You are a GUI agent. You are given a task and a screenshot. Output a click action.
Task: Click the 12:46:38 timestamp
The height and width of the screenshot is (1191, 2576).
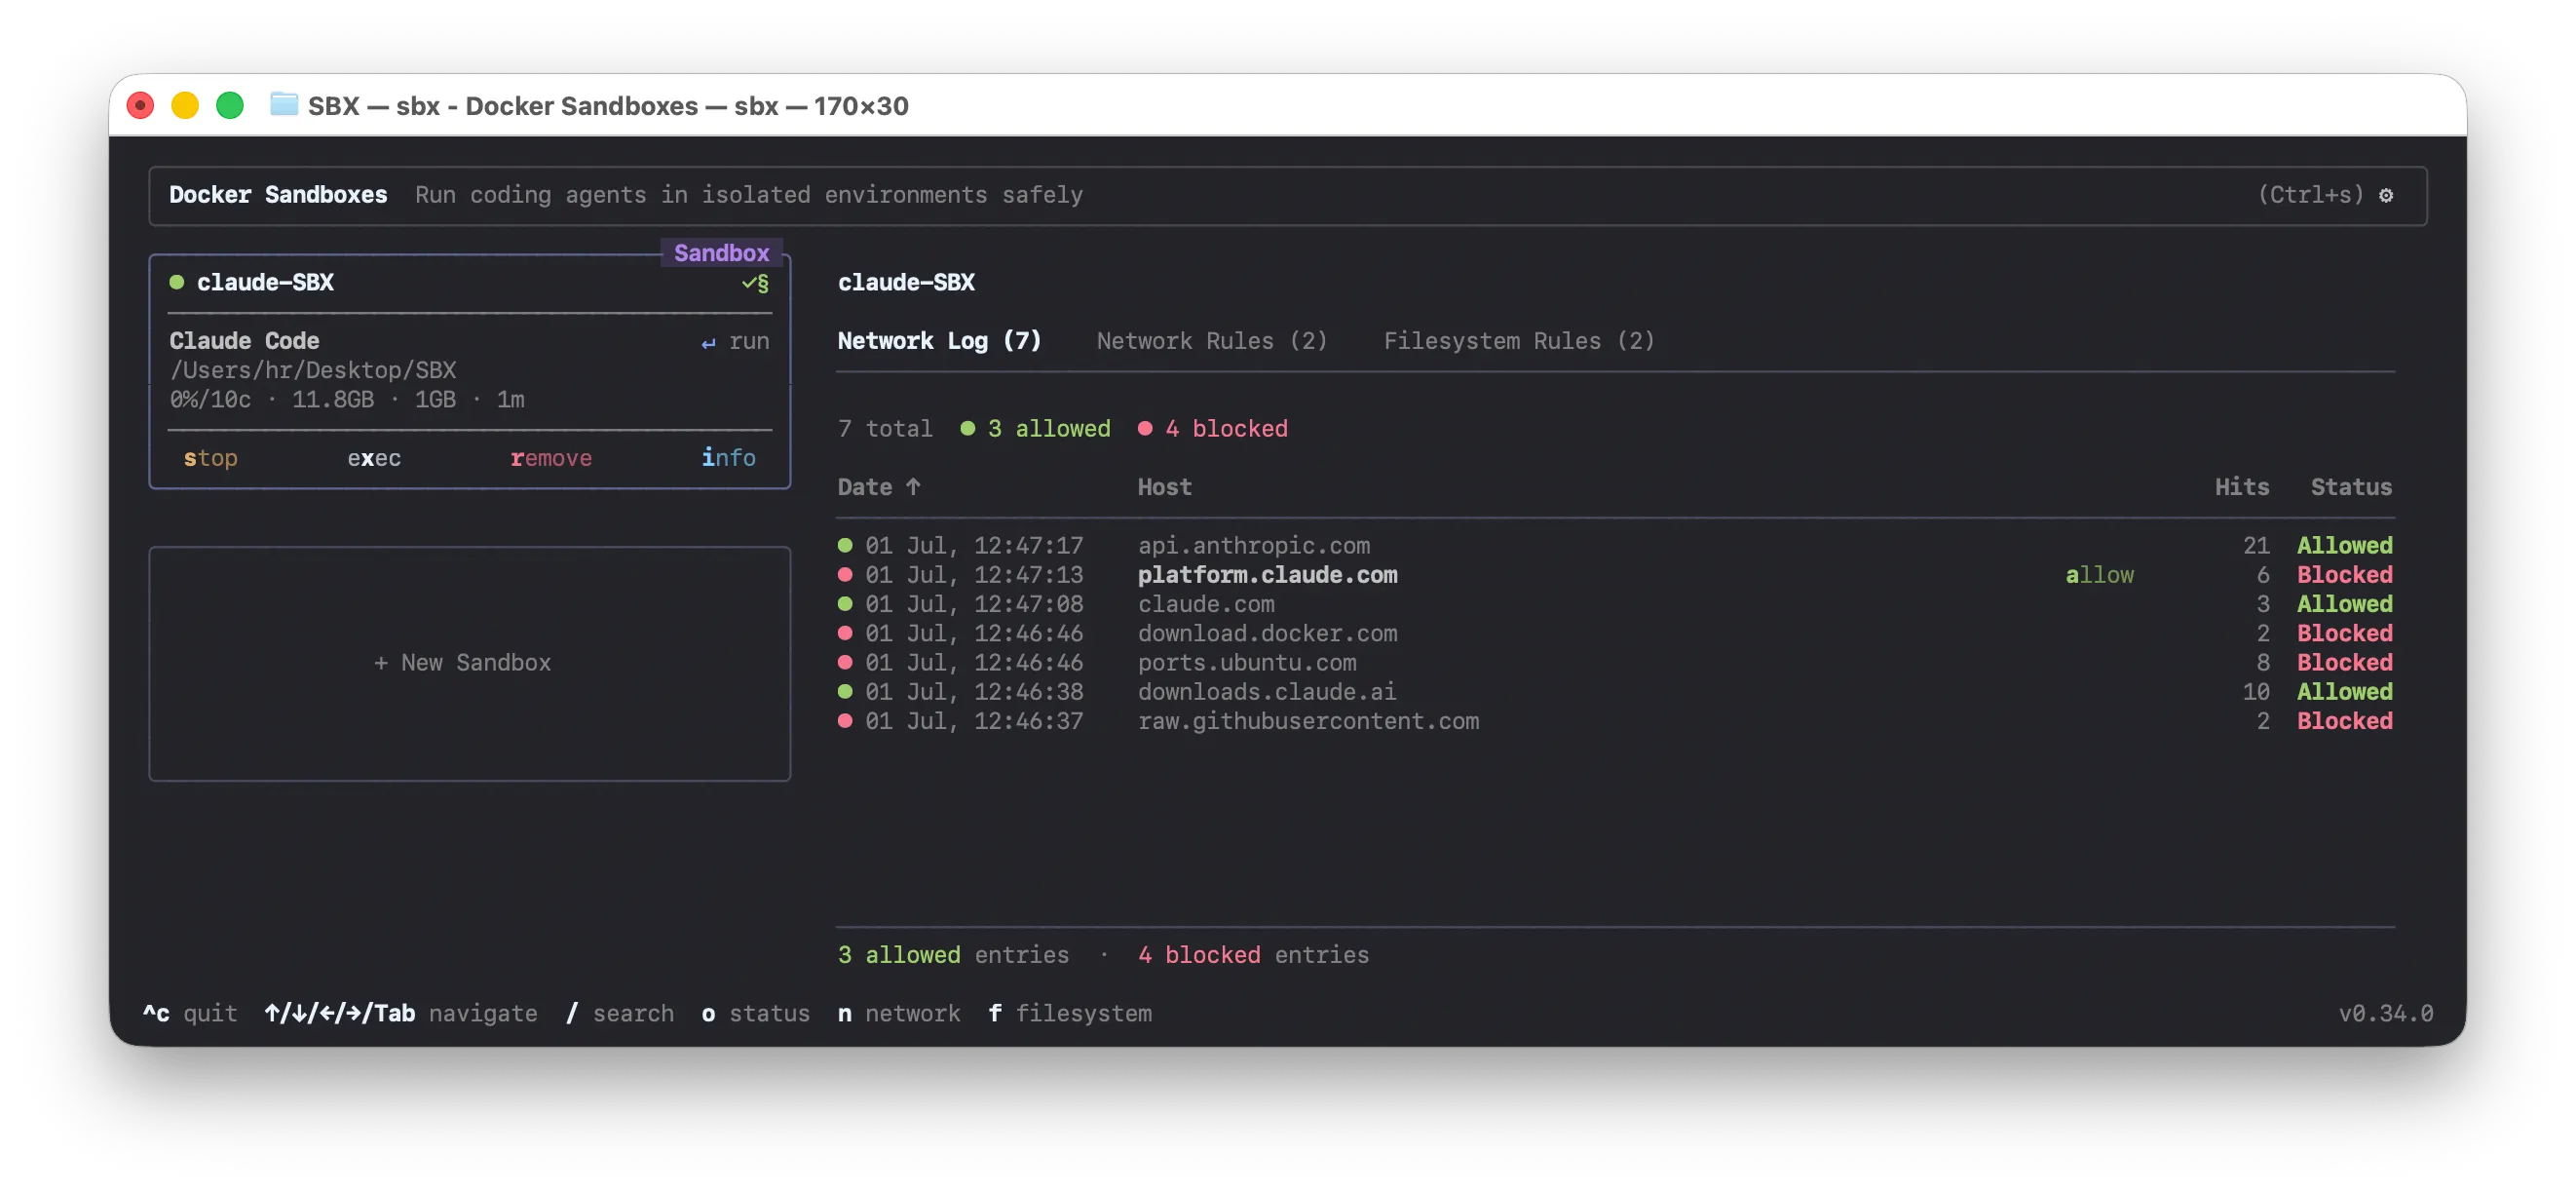pos(1028,692)
